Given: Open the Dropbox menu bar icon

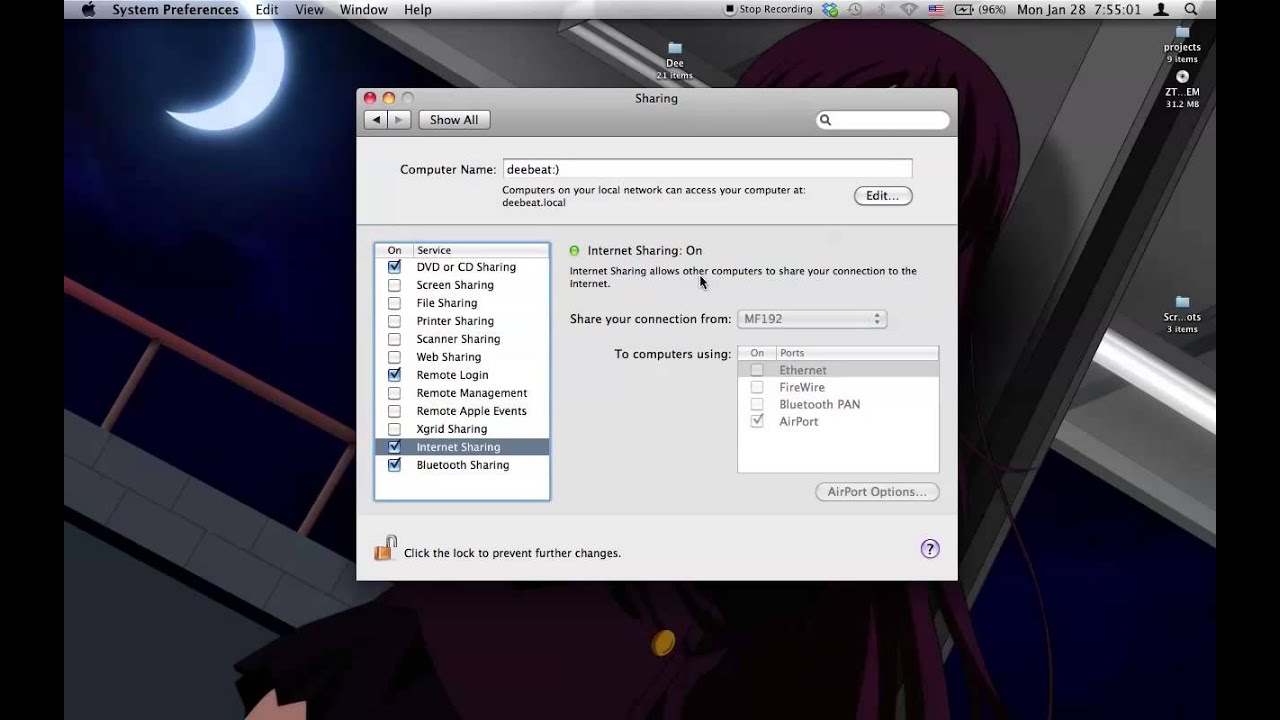Looking at the screenshot, I should point(830,10).
